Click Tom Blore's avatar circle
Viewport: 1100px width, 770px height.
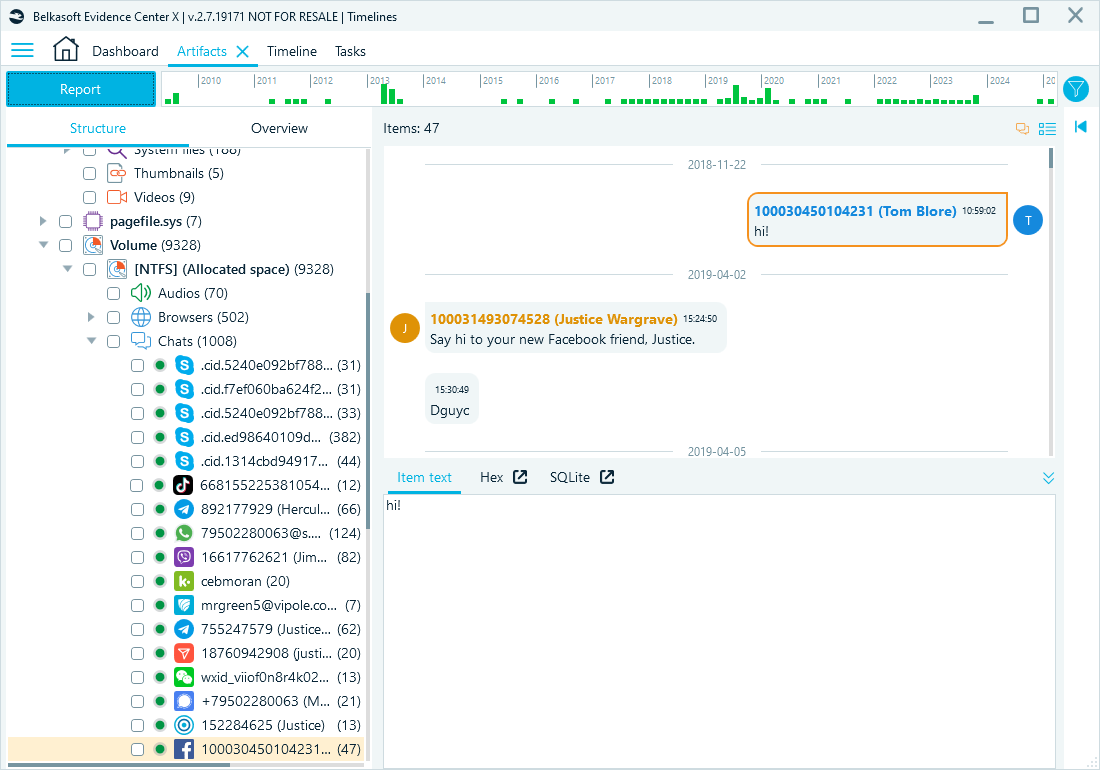coord(1028,220)
